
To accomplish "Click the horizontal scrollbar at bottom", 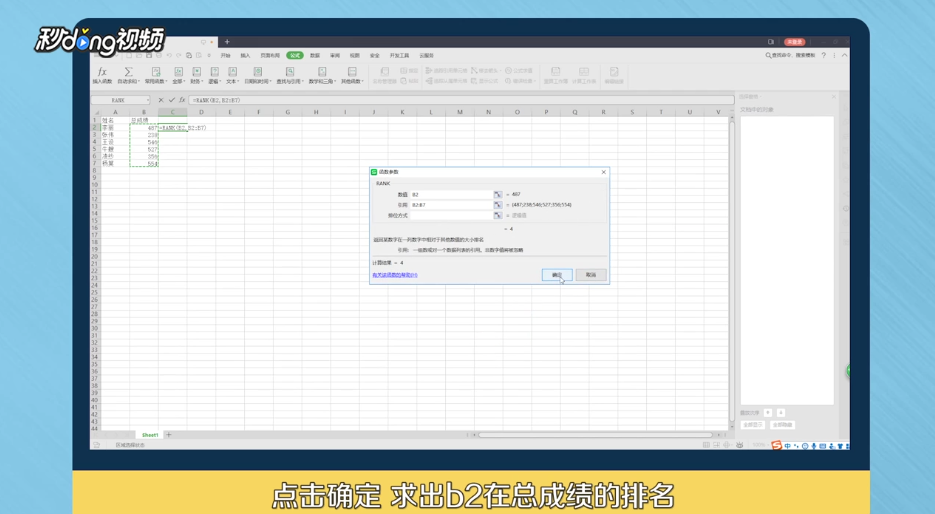I will click(595, 435).
